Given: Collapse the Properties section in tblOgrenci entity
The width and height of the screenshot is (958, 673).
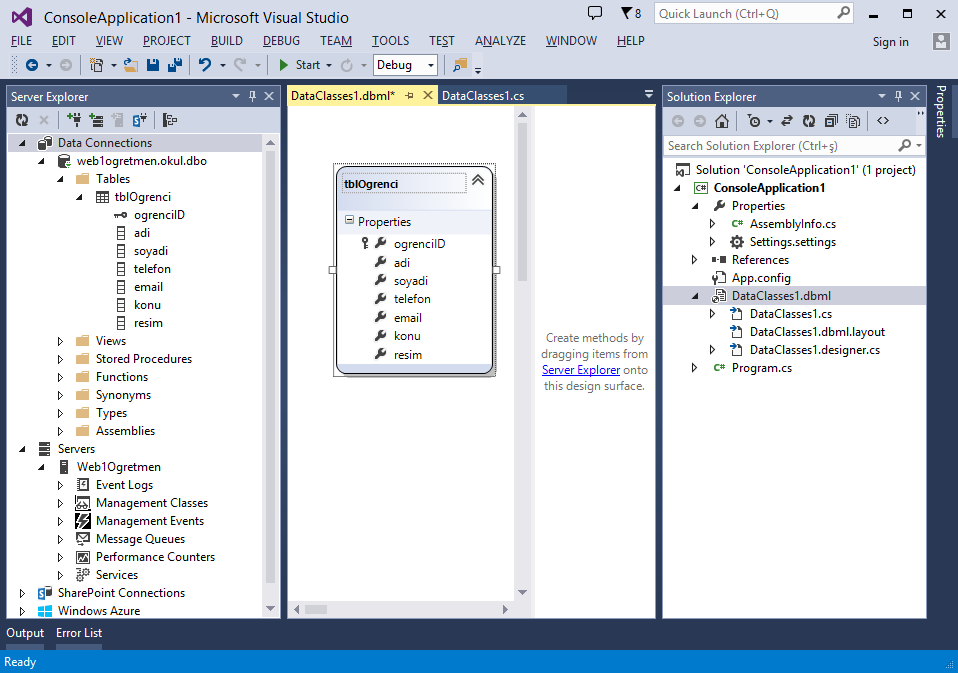Looking at the screenshot, I should click(x=349, y=220).
